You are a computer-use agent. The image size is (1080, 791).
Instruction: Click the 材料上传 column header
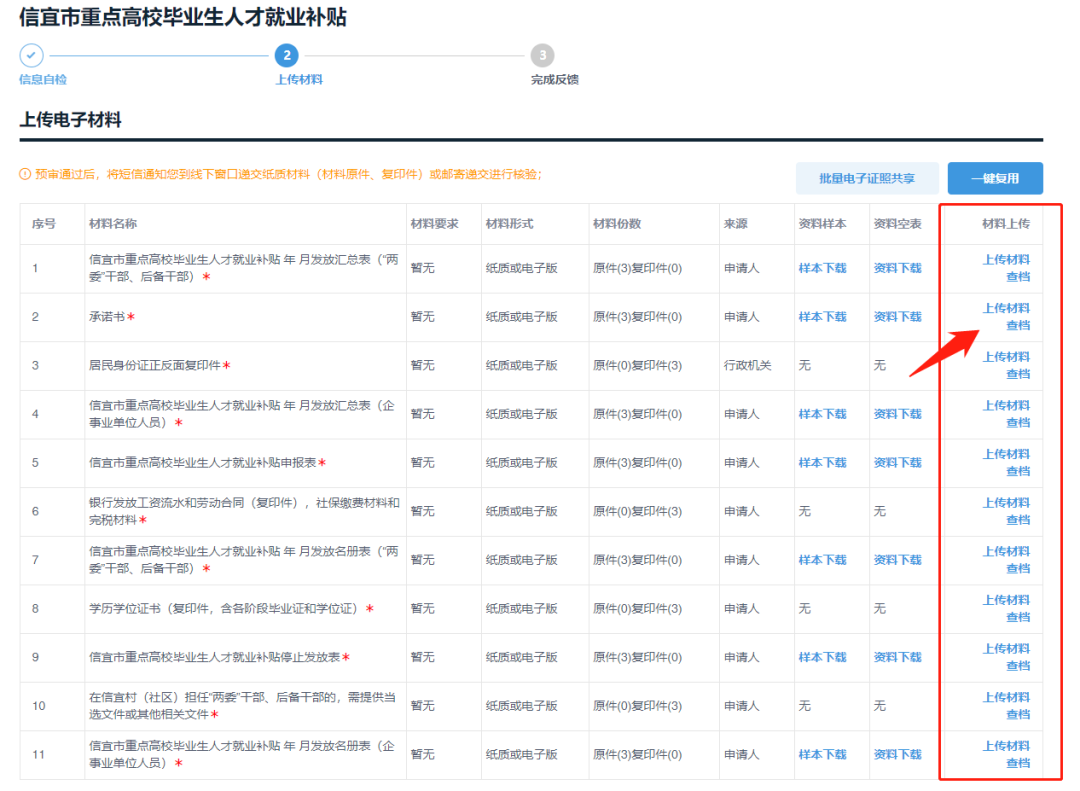(x=1006, y=224)
